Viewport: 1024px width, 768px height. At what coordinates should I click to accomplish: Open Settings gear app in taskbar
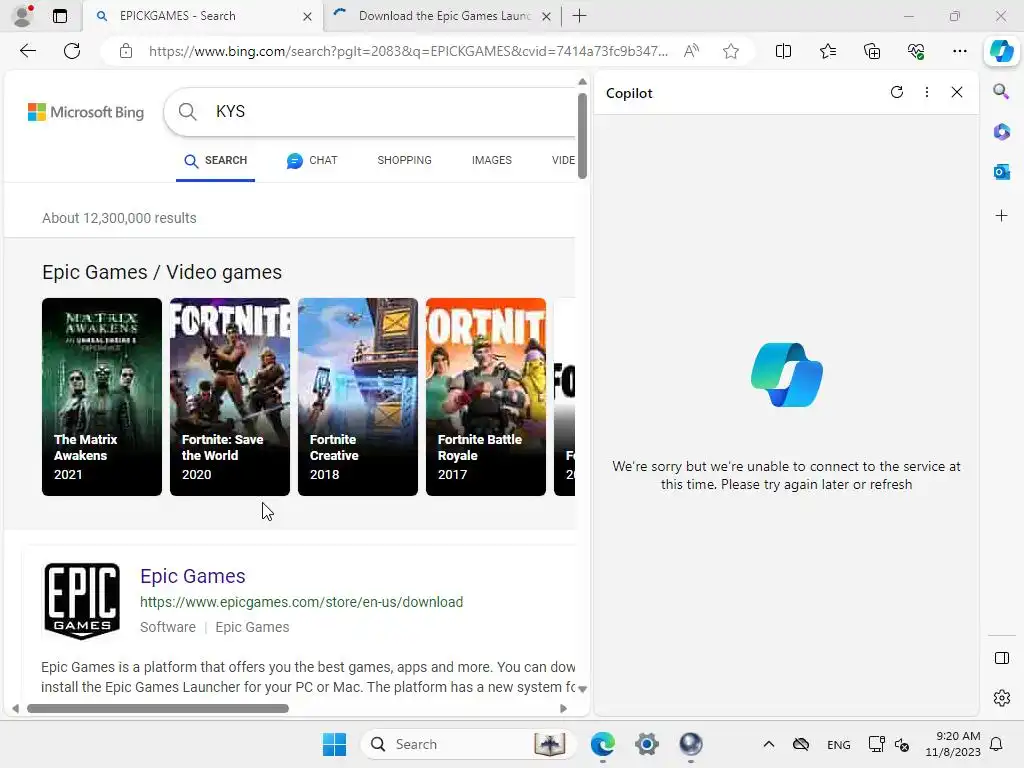(647, 744)
